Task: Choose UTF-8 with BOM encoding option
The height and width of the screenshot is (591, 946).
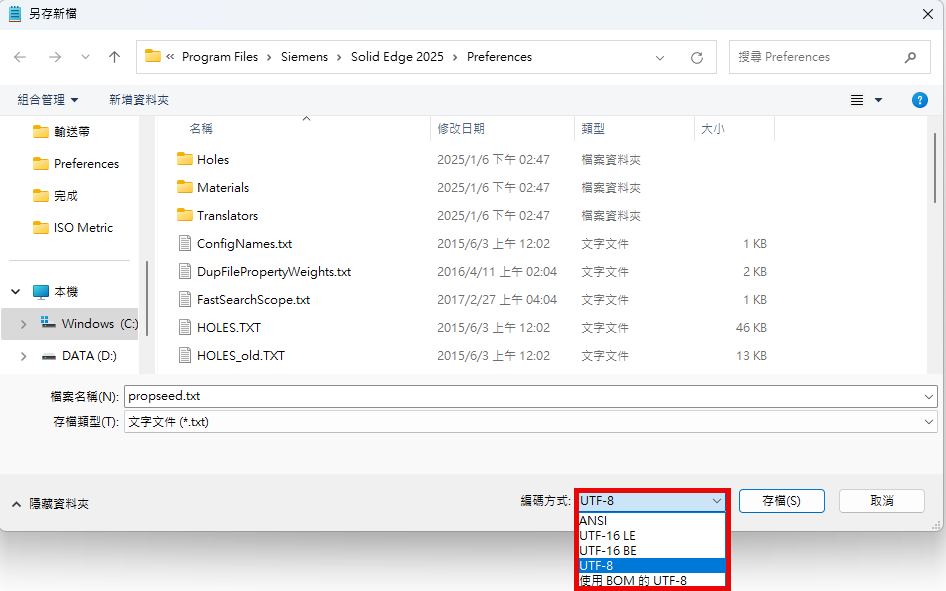Action: pos(633,580)
